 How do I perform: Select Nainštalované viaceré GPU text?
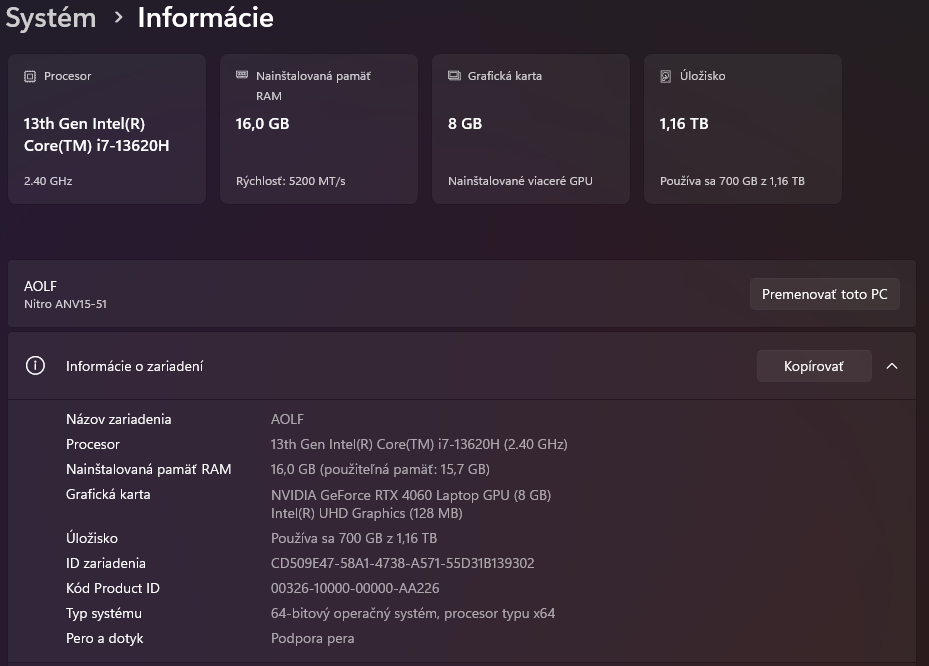520,181
